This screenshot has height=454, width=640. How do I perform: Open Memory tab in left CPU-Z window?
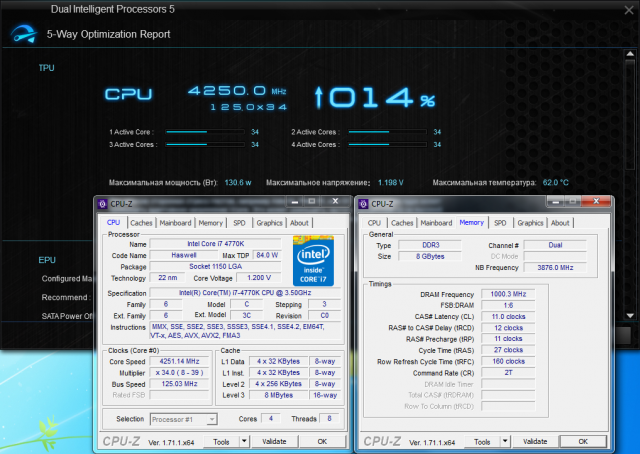[211, 223]
